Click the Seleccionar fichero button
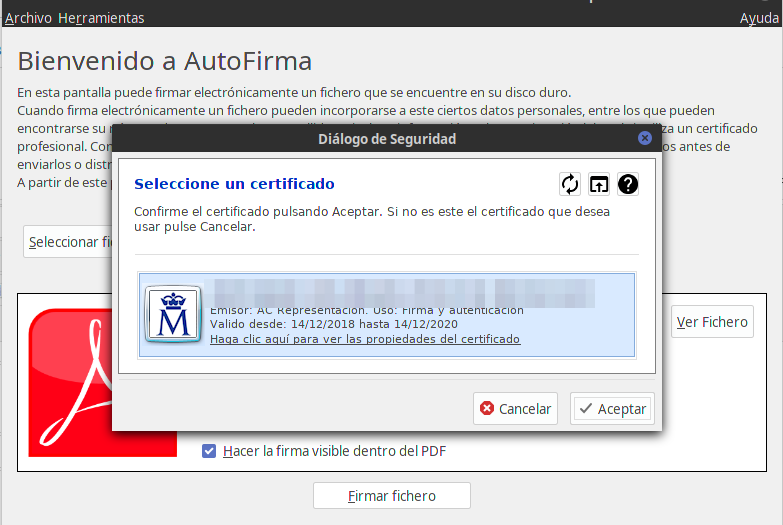This screenshot has height=525, width=783. point(68,242)
